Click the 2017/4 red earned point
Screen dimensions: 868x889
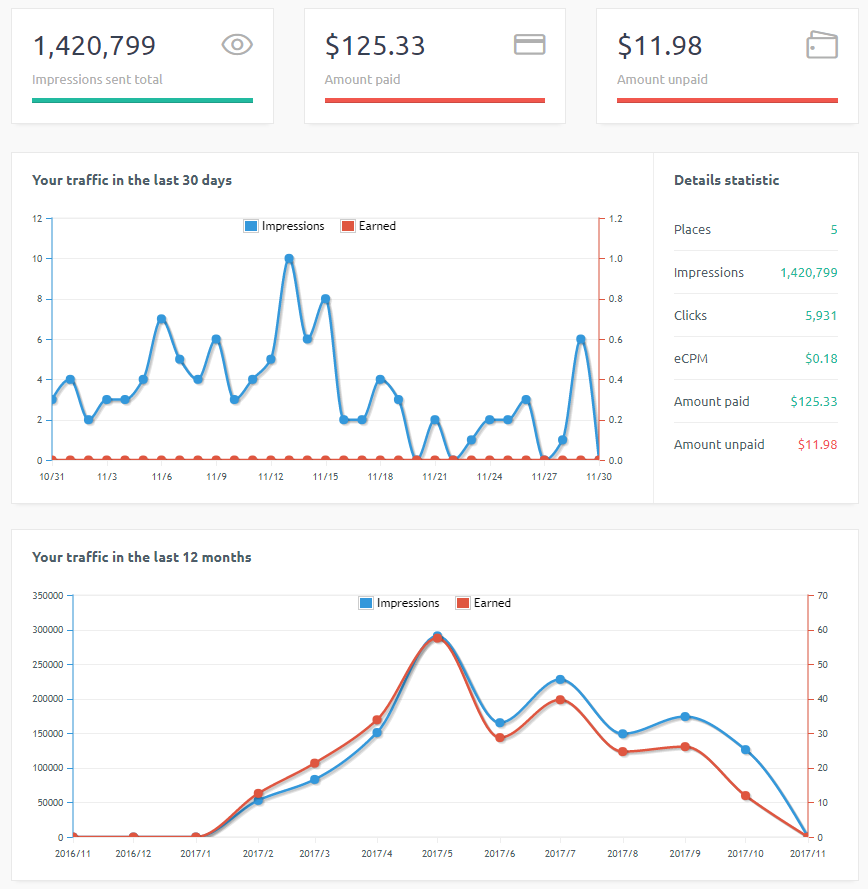tap(377, 720)
